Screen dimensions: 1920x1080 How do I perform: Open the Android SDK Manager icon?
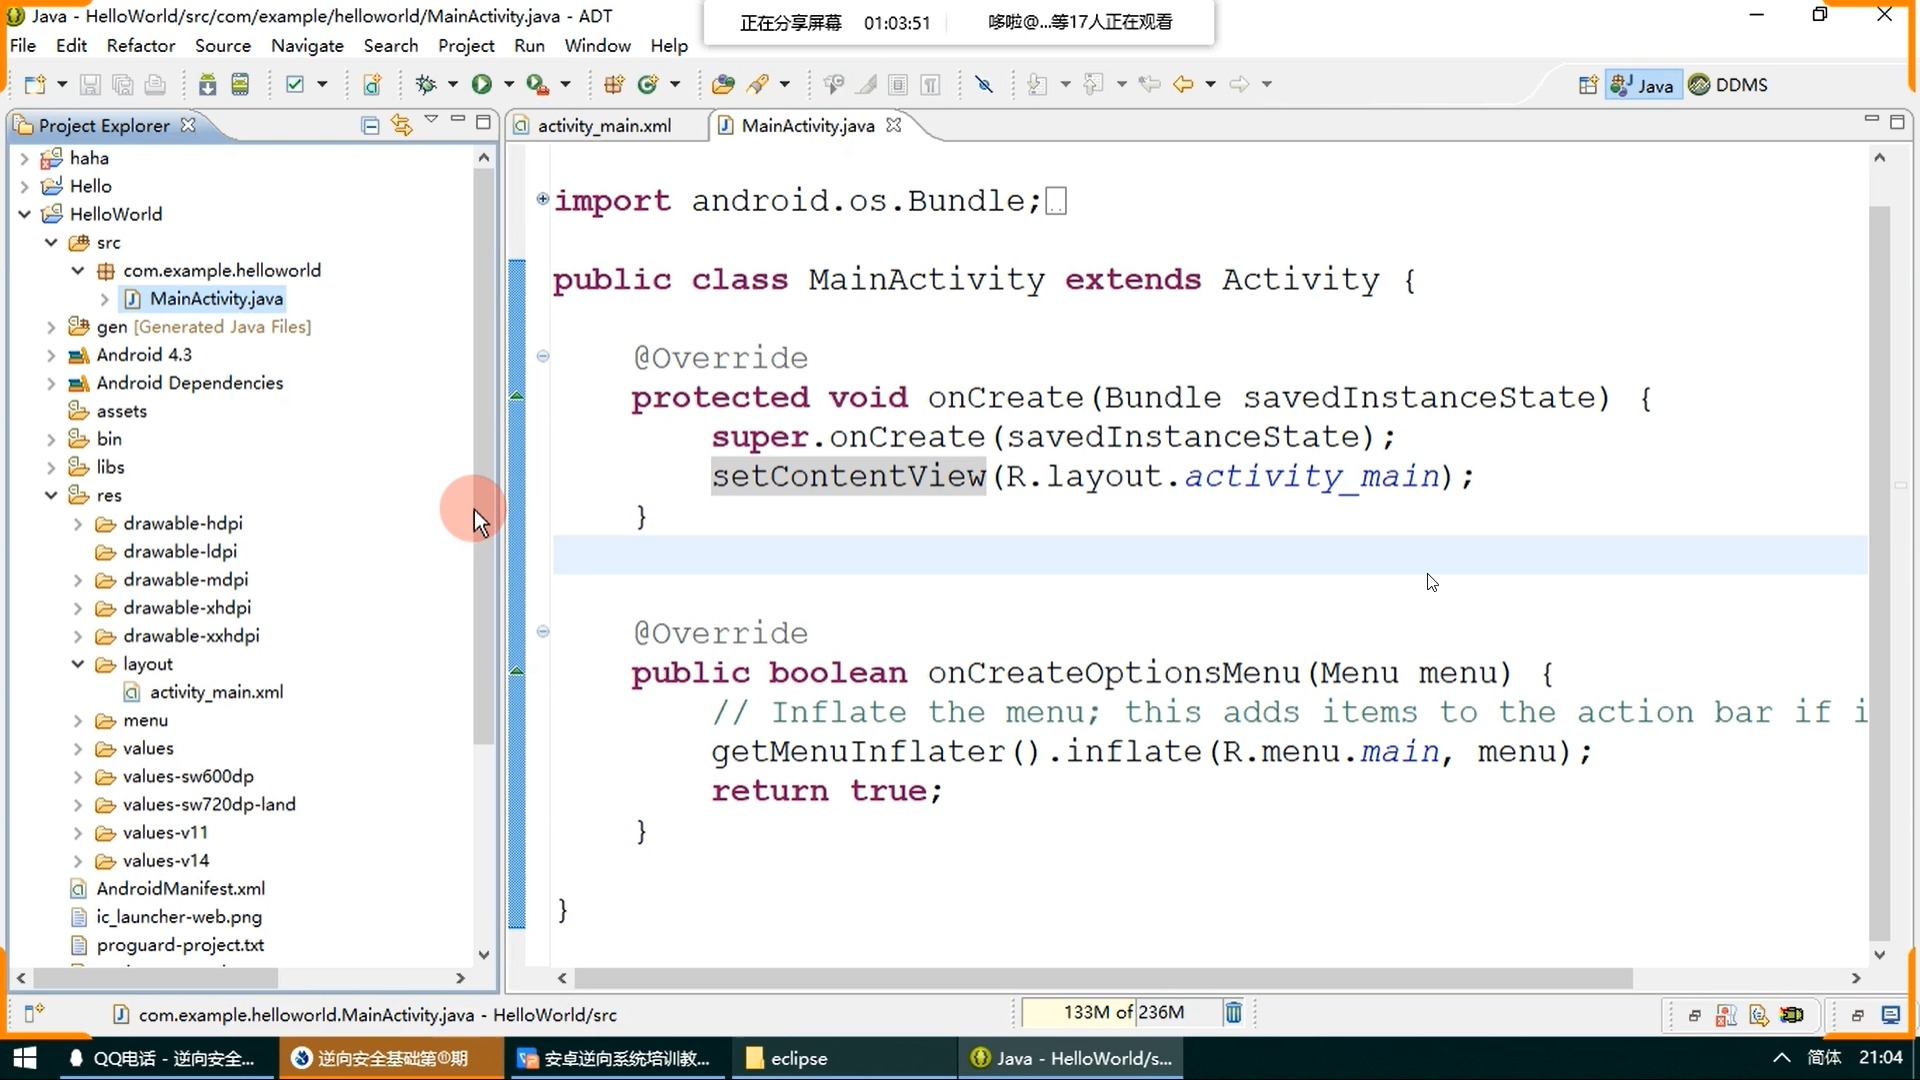coord(207,85)
